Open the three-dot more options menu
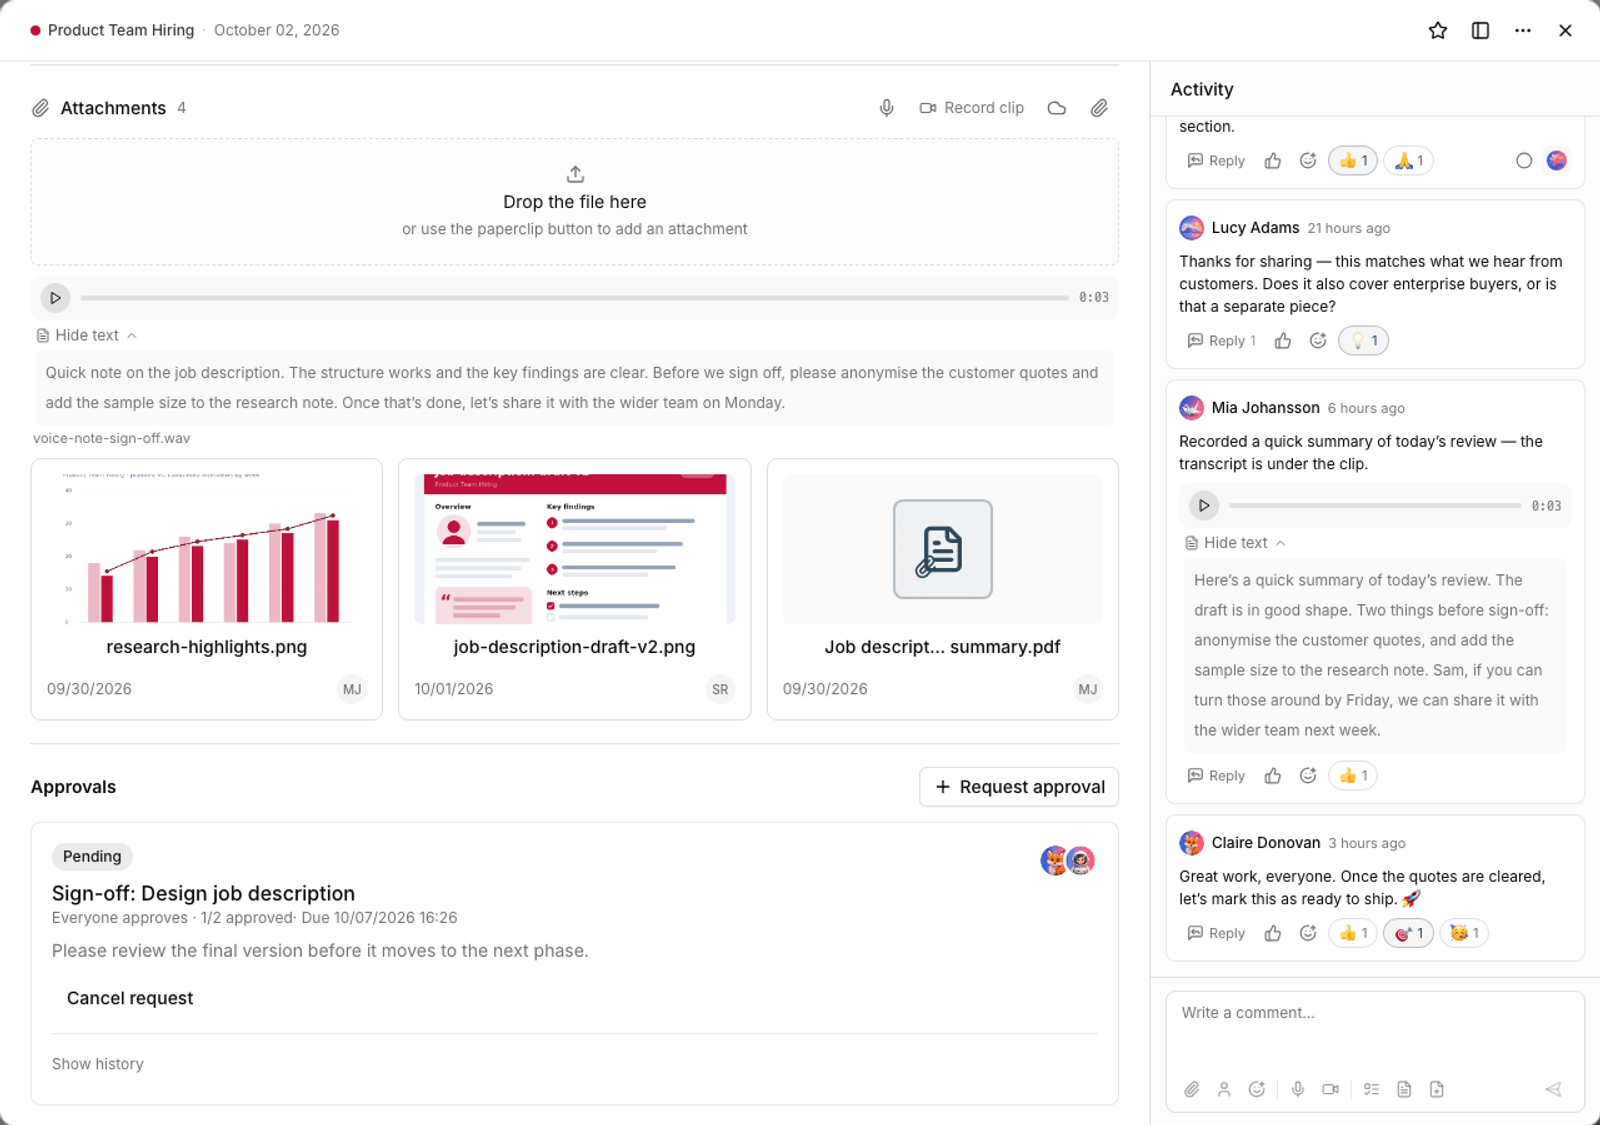 pos(1523,30)
